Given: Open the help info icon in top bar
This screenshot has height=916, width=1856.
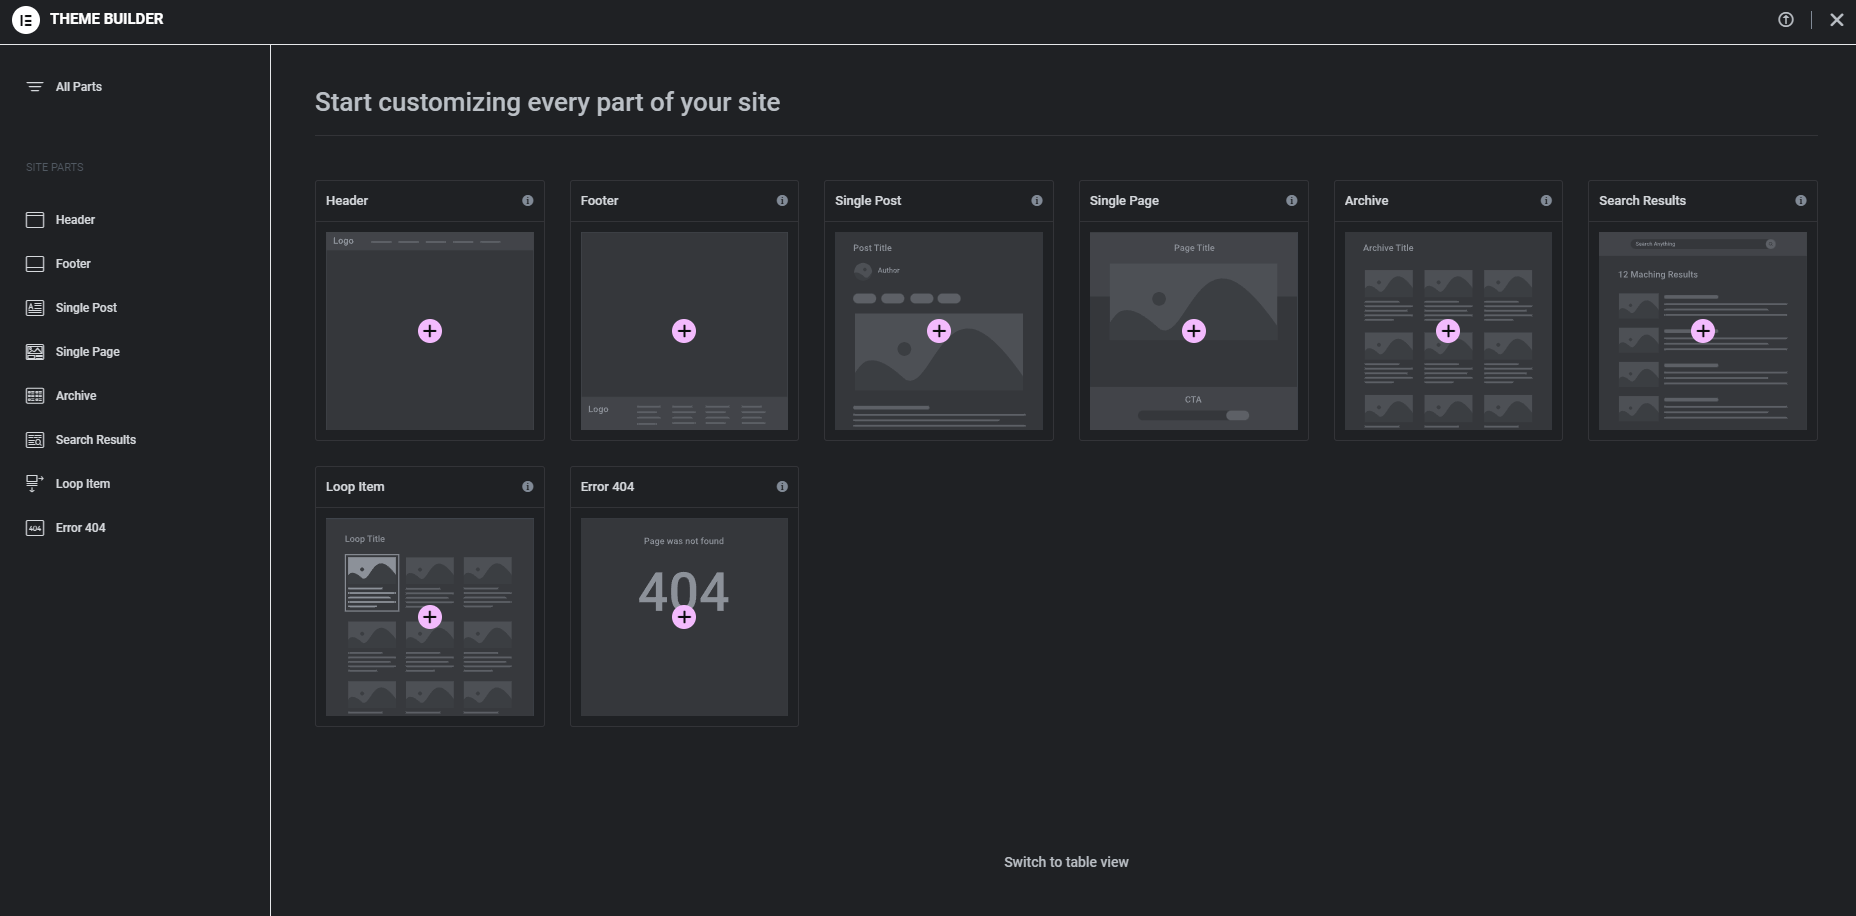Looking at the screenshot, I should click(1785, 20).
